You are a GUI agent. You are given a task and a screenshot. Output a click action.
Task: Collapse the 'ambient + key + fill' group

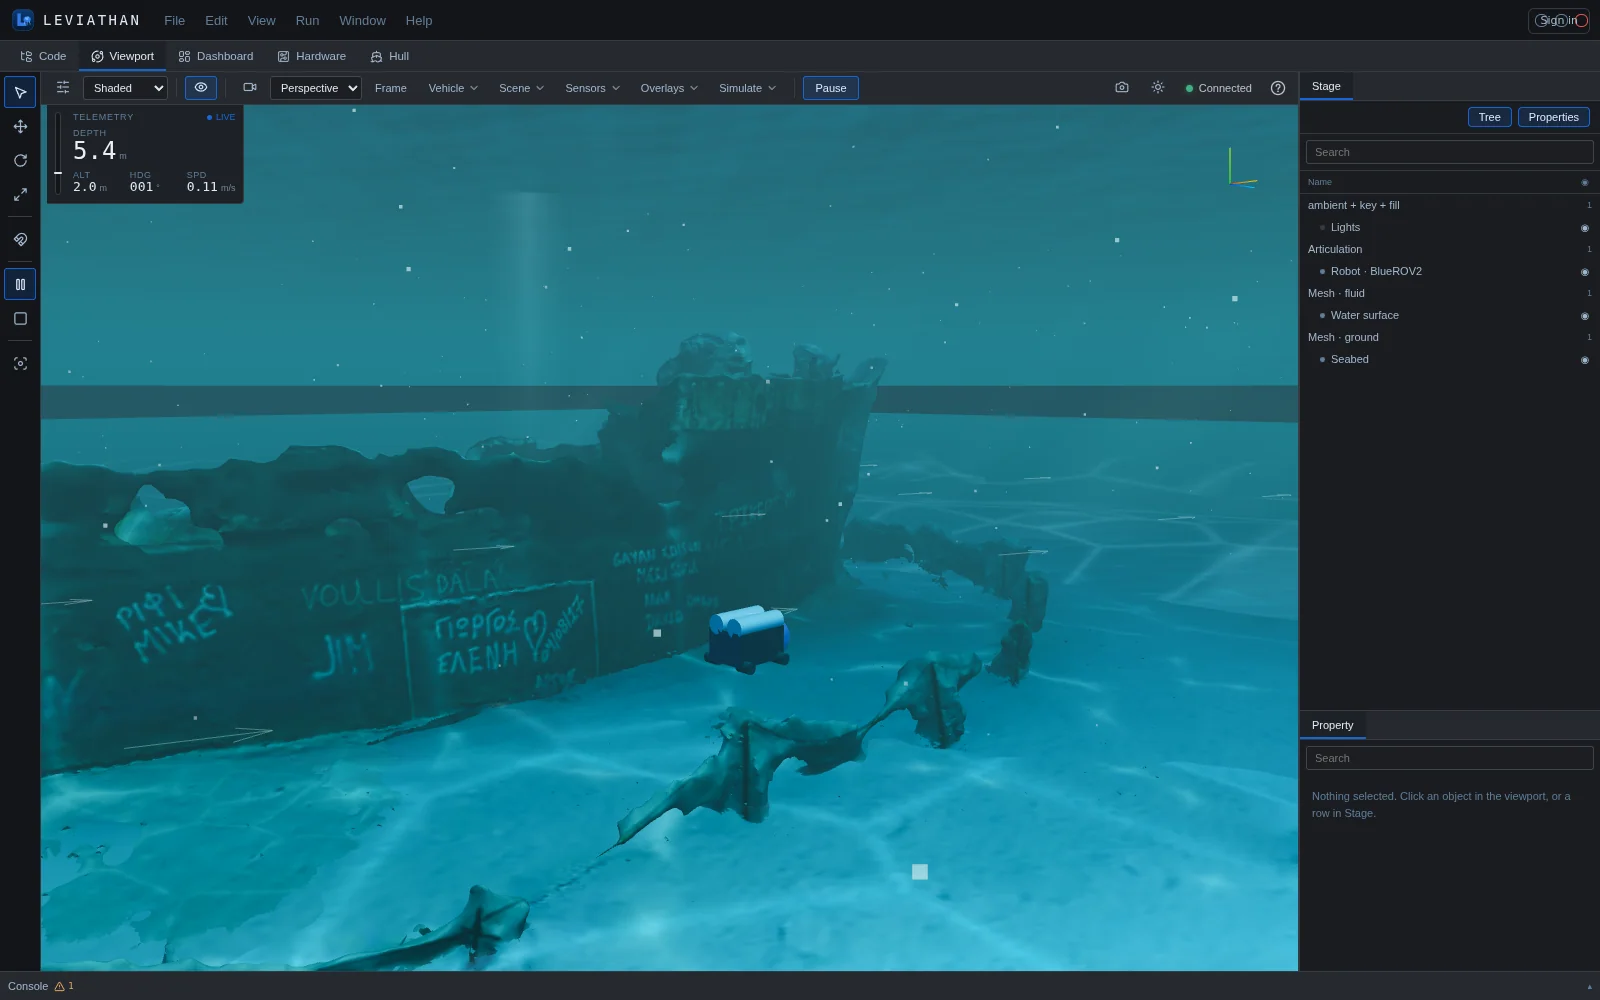pos(1449,205)
